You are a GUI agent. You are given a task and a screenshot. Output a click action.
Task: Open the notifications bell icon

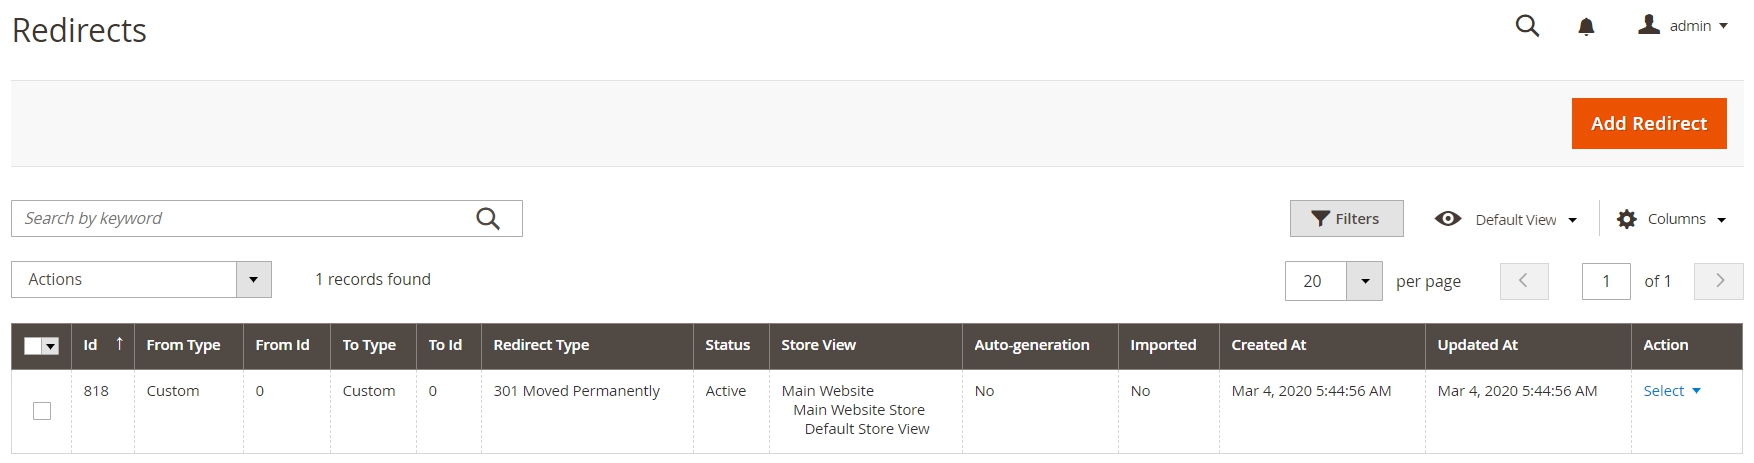pyautogui.click(x=1586, y=27)
